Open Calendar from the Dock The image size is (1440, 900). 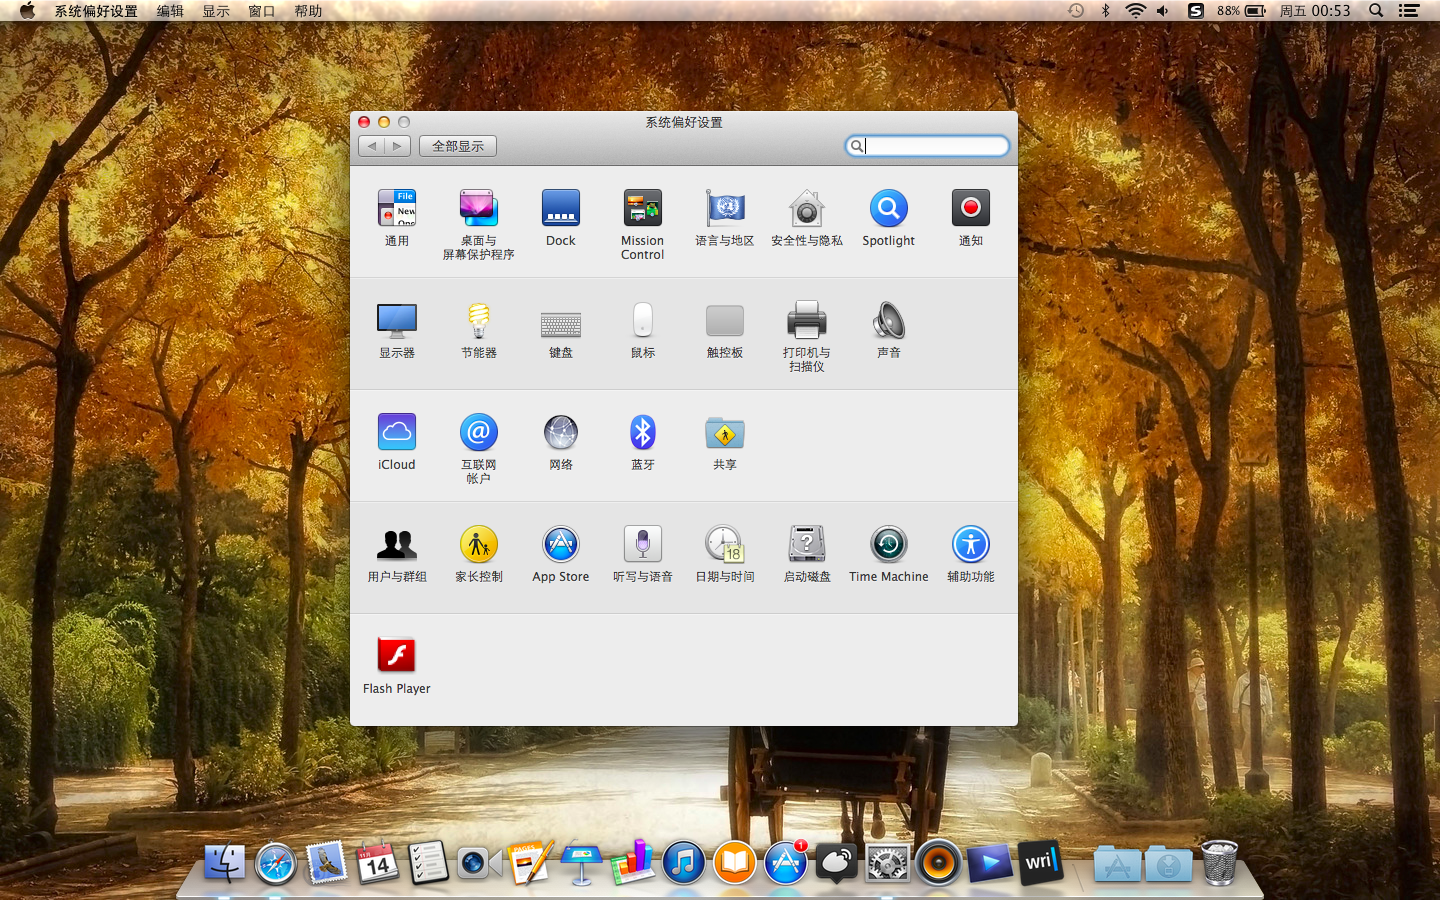pyautogui.click(x=377, y=862)
